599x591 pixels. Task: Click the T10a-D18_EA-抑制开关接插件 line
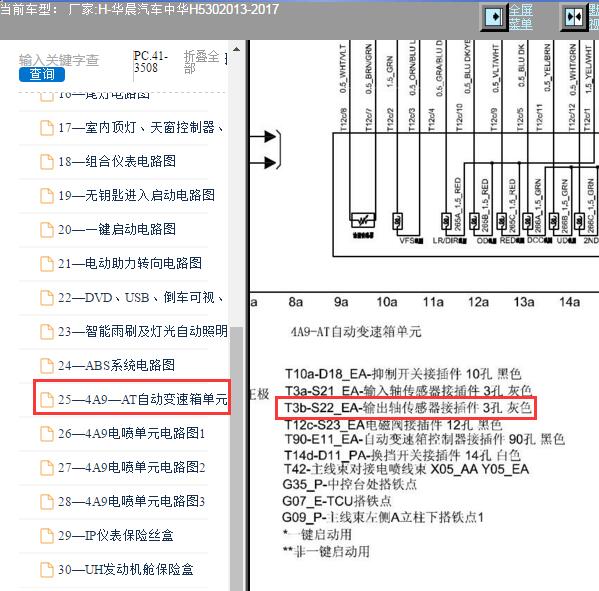pos(403,373)
